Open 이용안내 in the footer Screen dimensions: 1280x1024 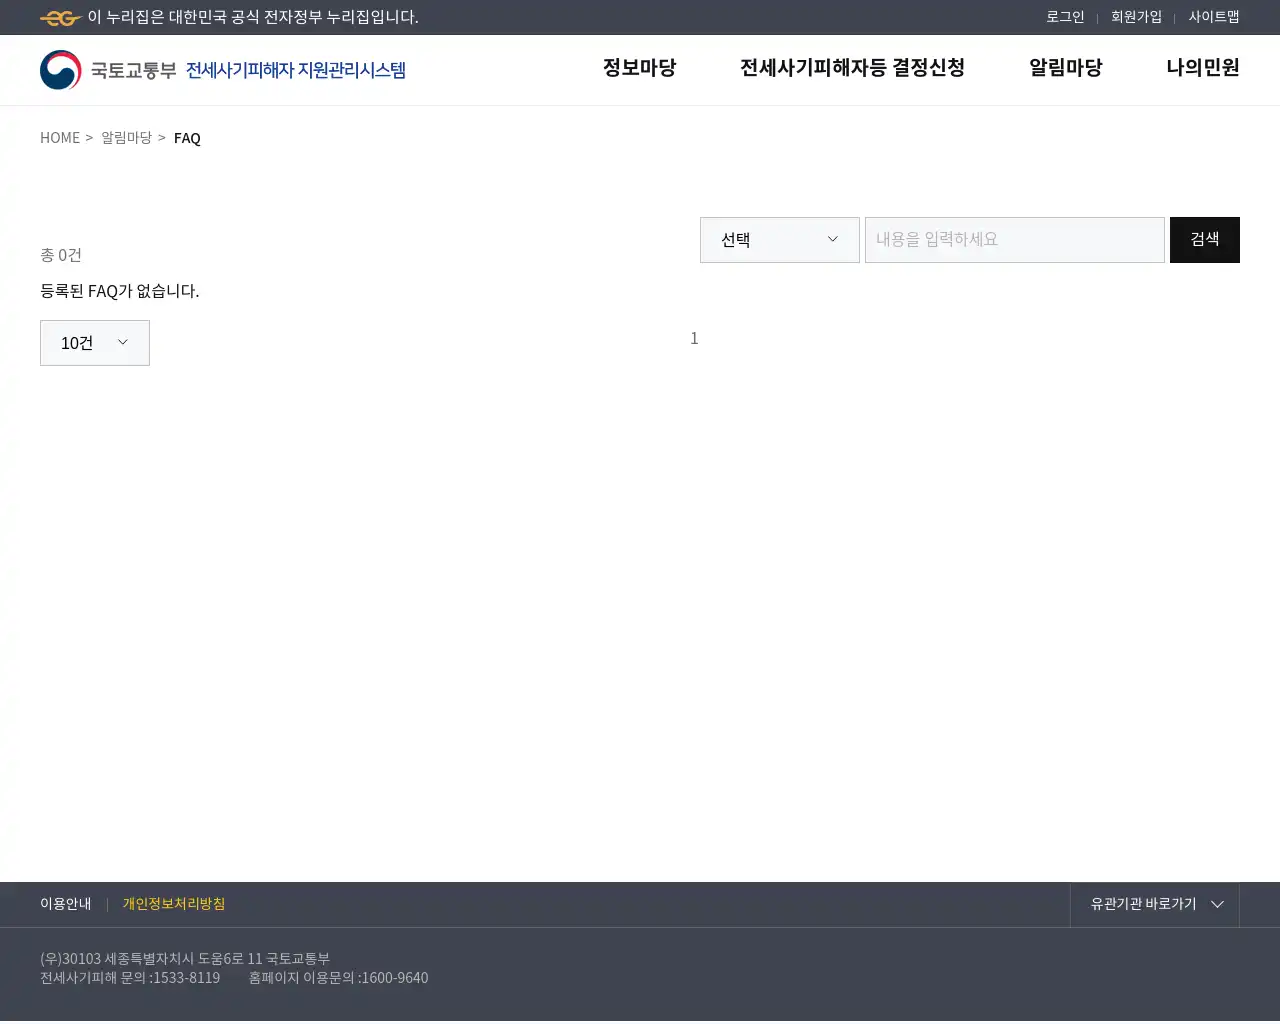tap(65, 904)
